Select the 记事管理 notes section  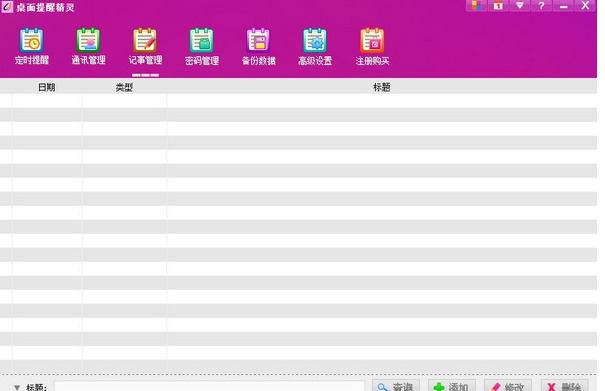(145, 47)
